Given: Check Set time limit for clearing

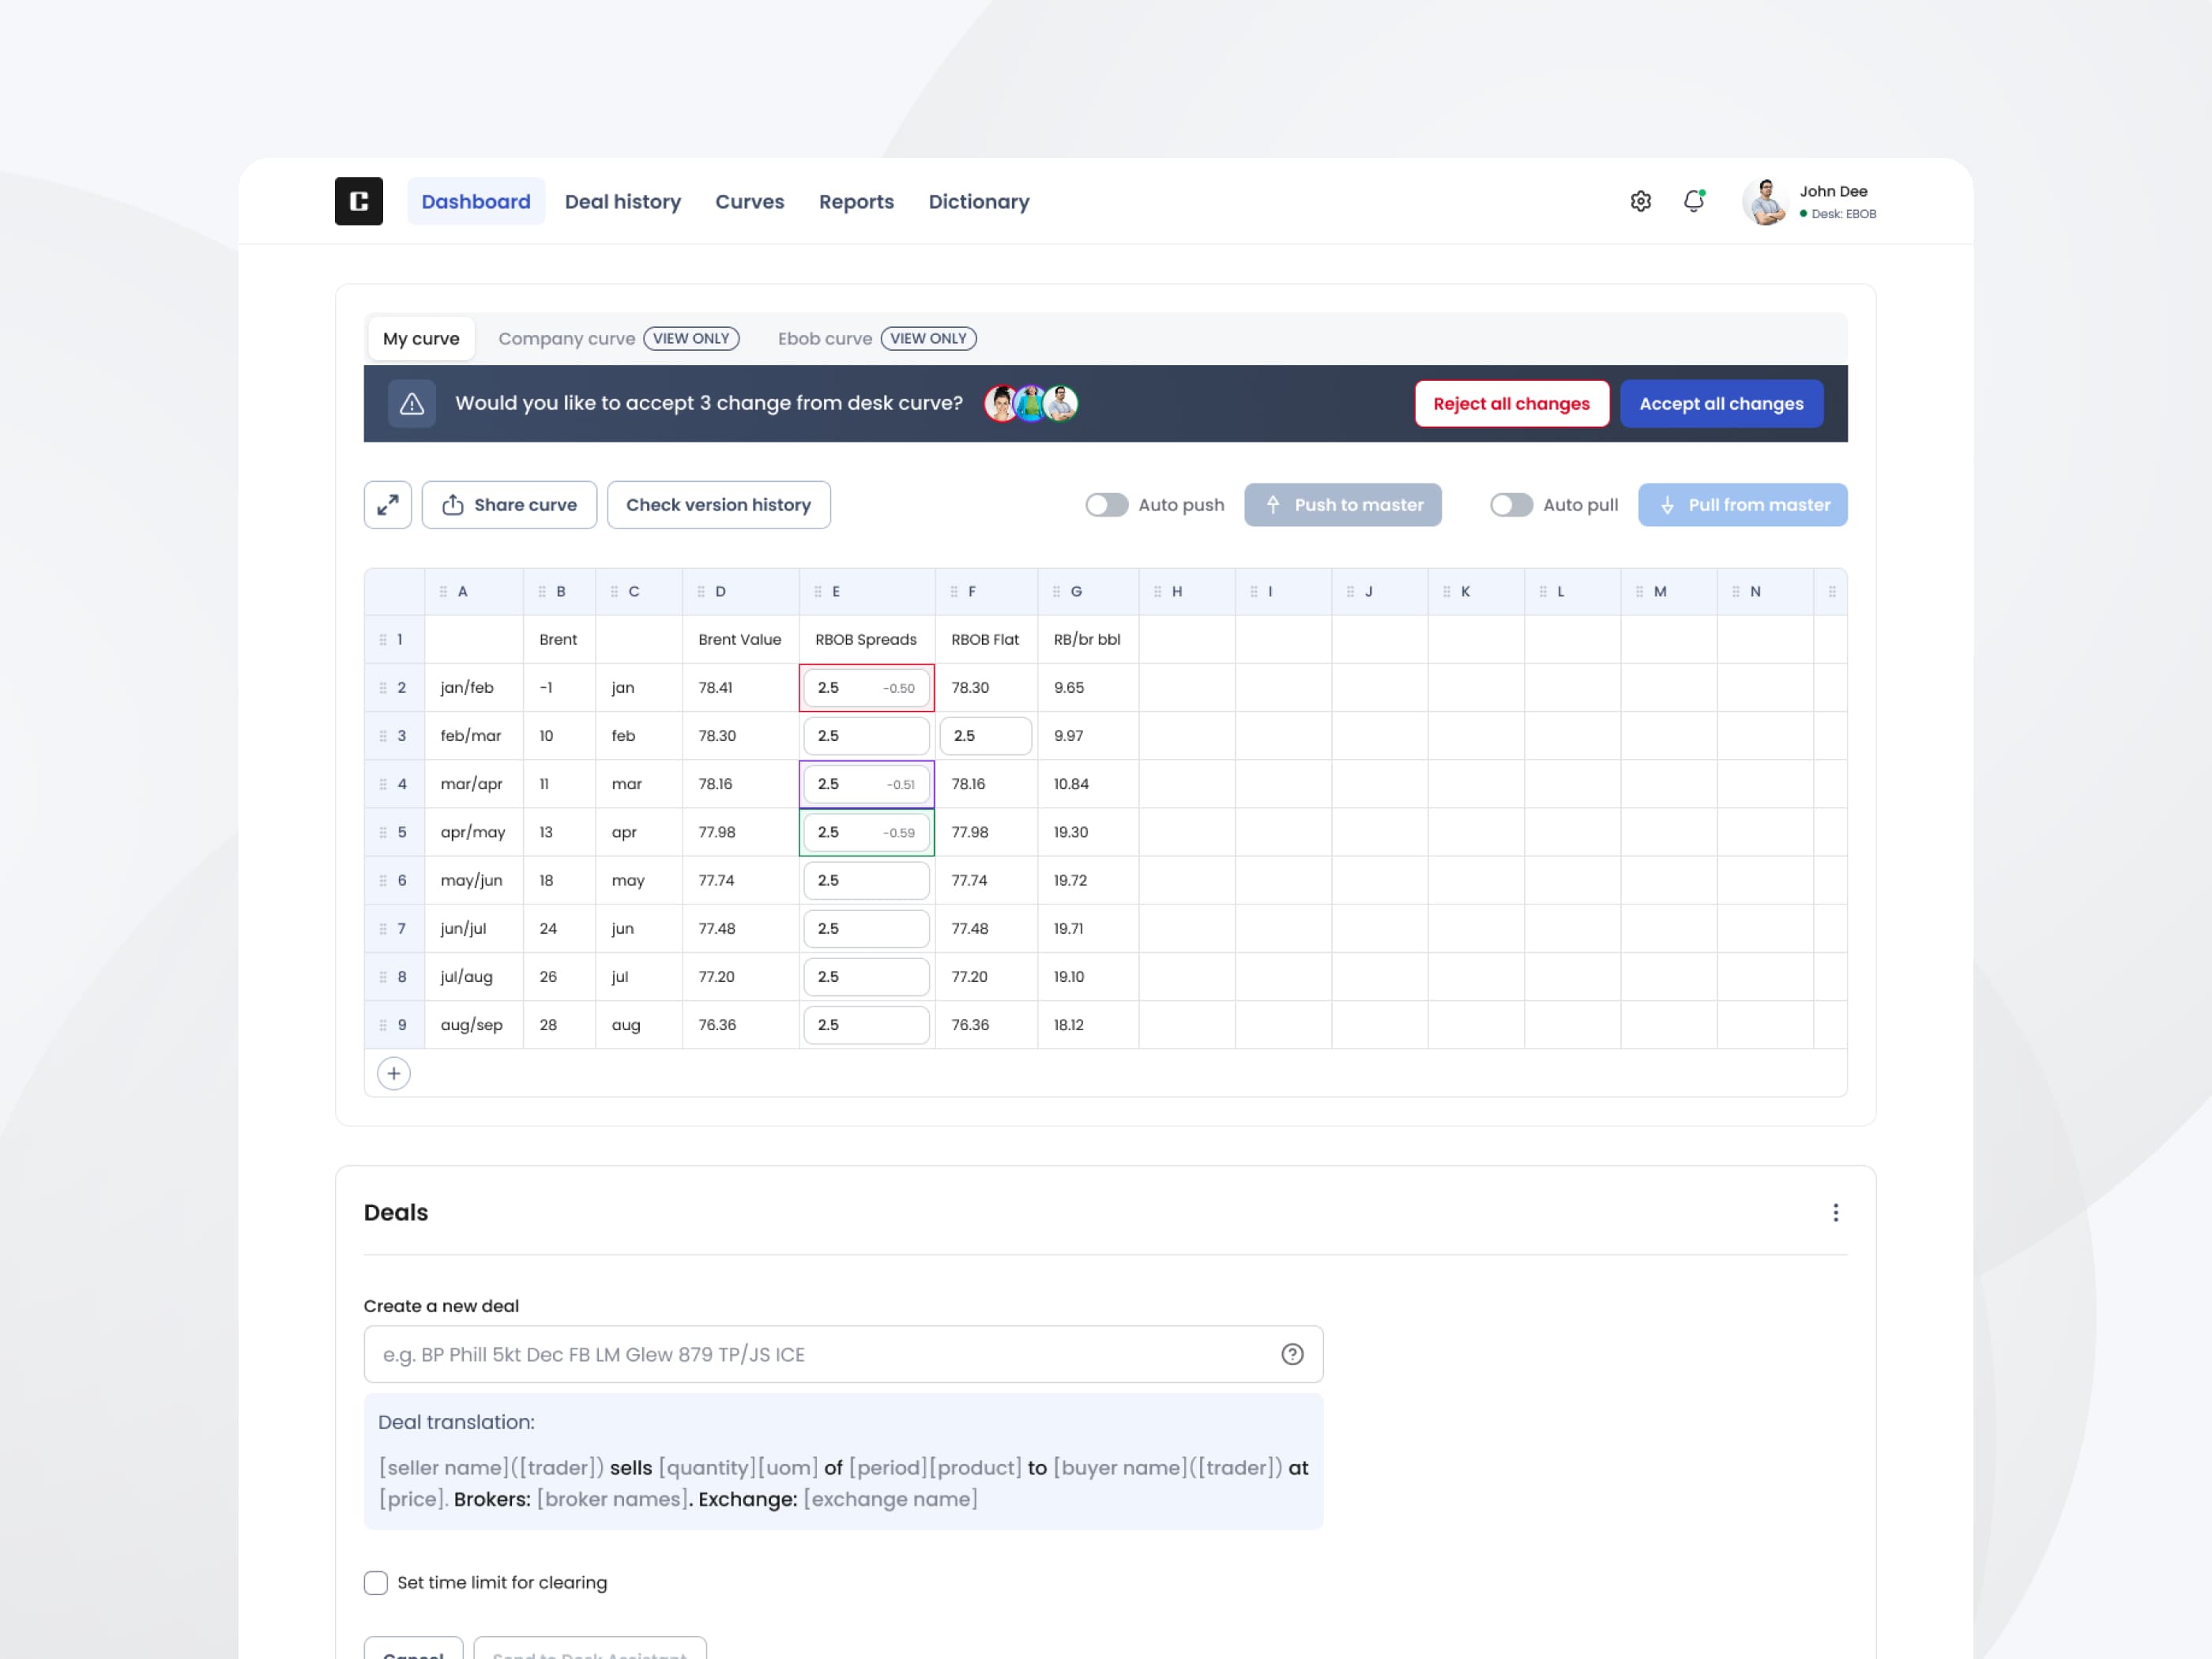Looking at the screenshot, I should (376, 1582).
